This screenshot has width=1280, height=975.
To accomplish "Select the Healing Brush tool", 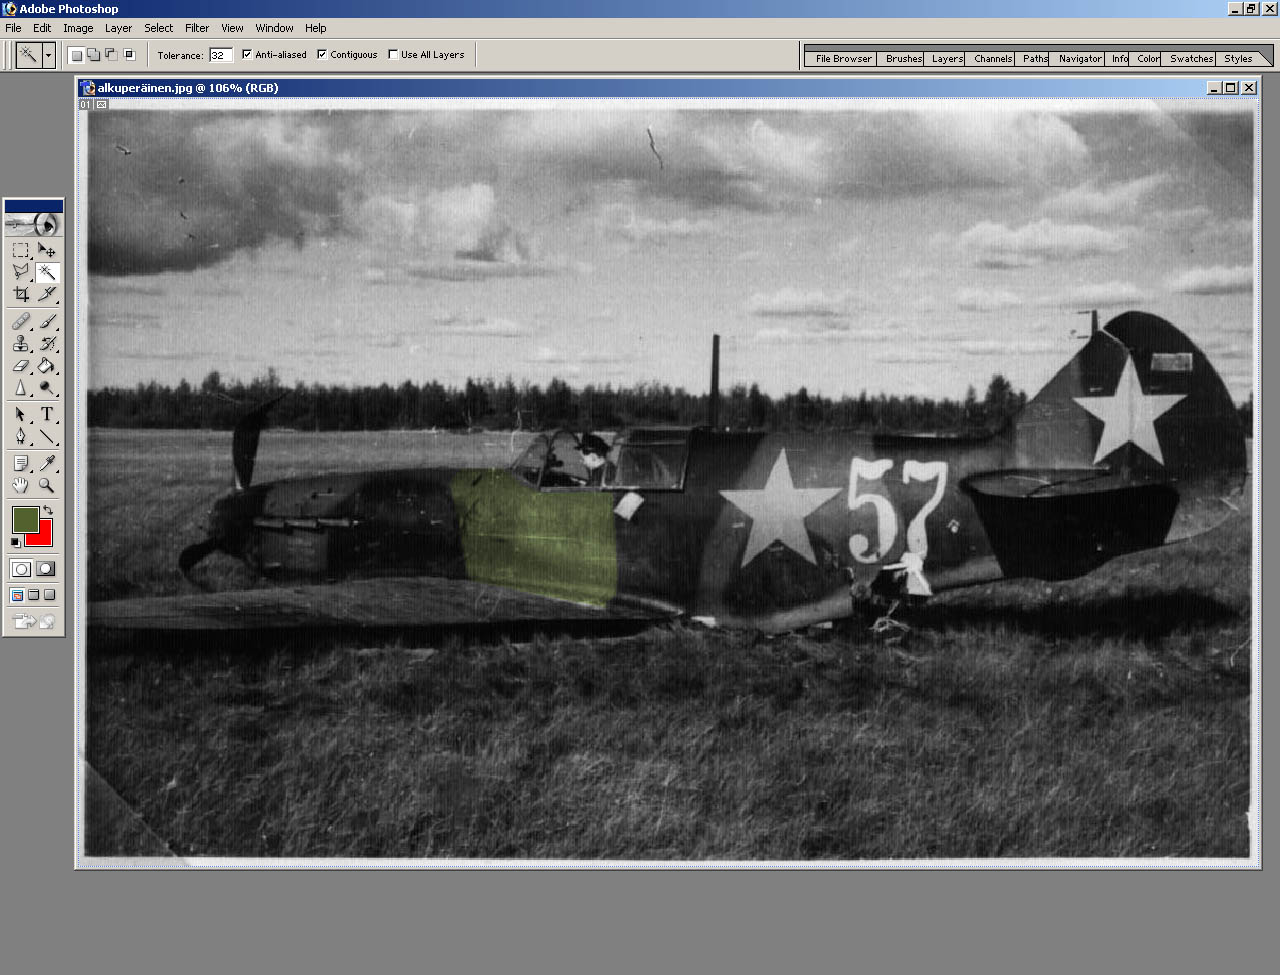I will [21, 322].
